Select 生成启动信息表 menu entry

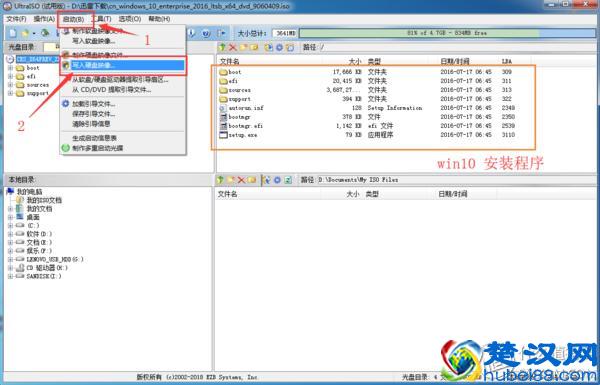click(123, 138)
